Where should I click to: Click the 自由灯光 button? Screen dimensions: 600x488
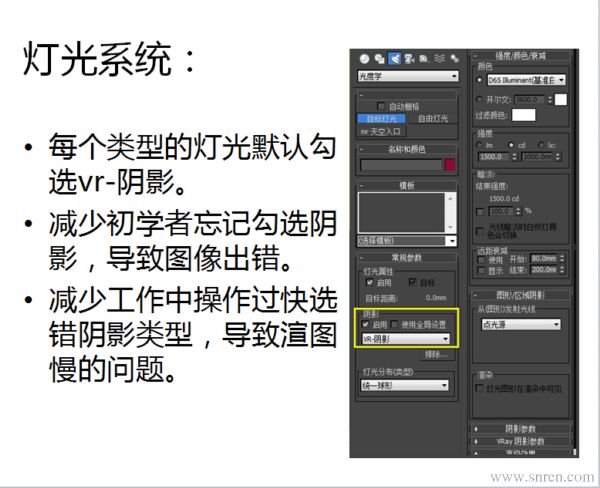click(432, 119)
